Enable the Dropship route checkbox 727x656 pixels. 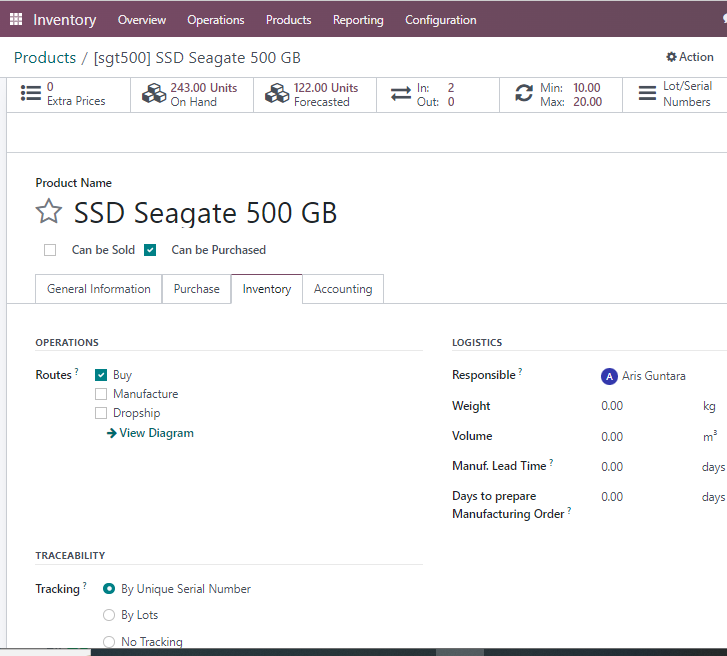101,413
